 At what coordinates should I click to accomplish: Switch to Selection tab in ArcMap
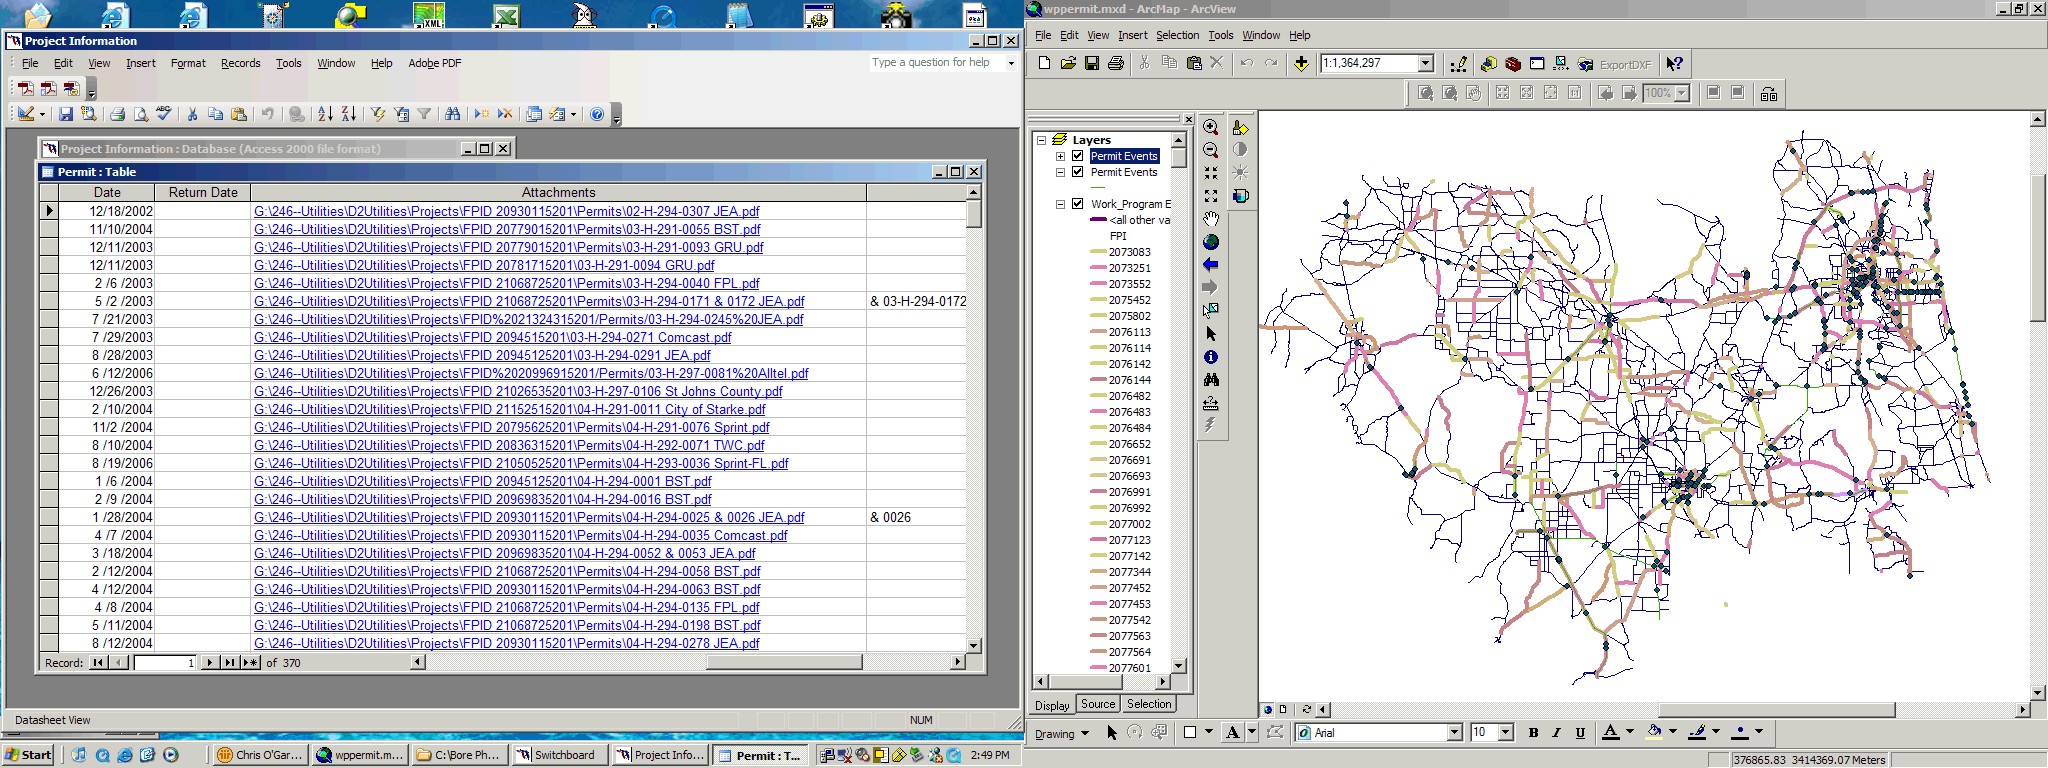1149,704
